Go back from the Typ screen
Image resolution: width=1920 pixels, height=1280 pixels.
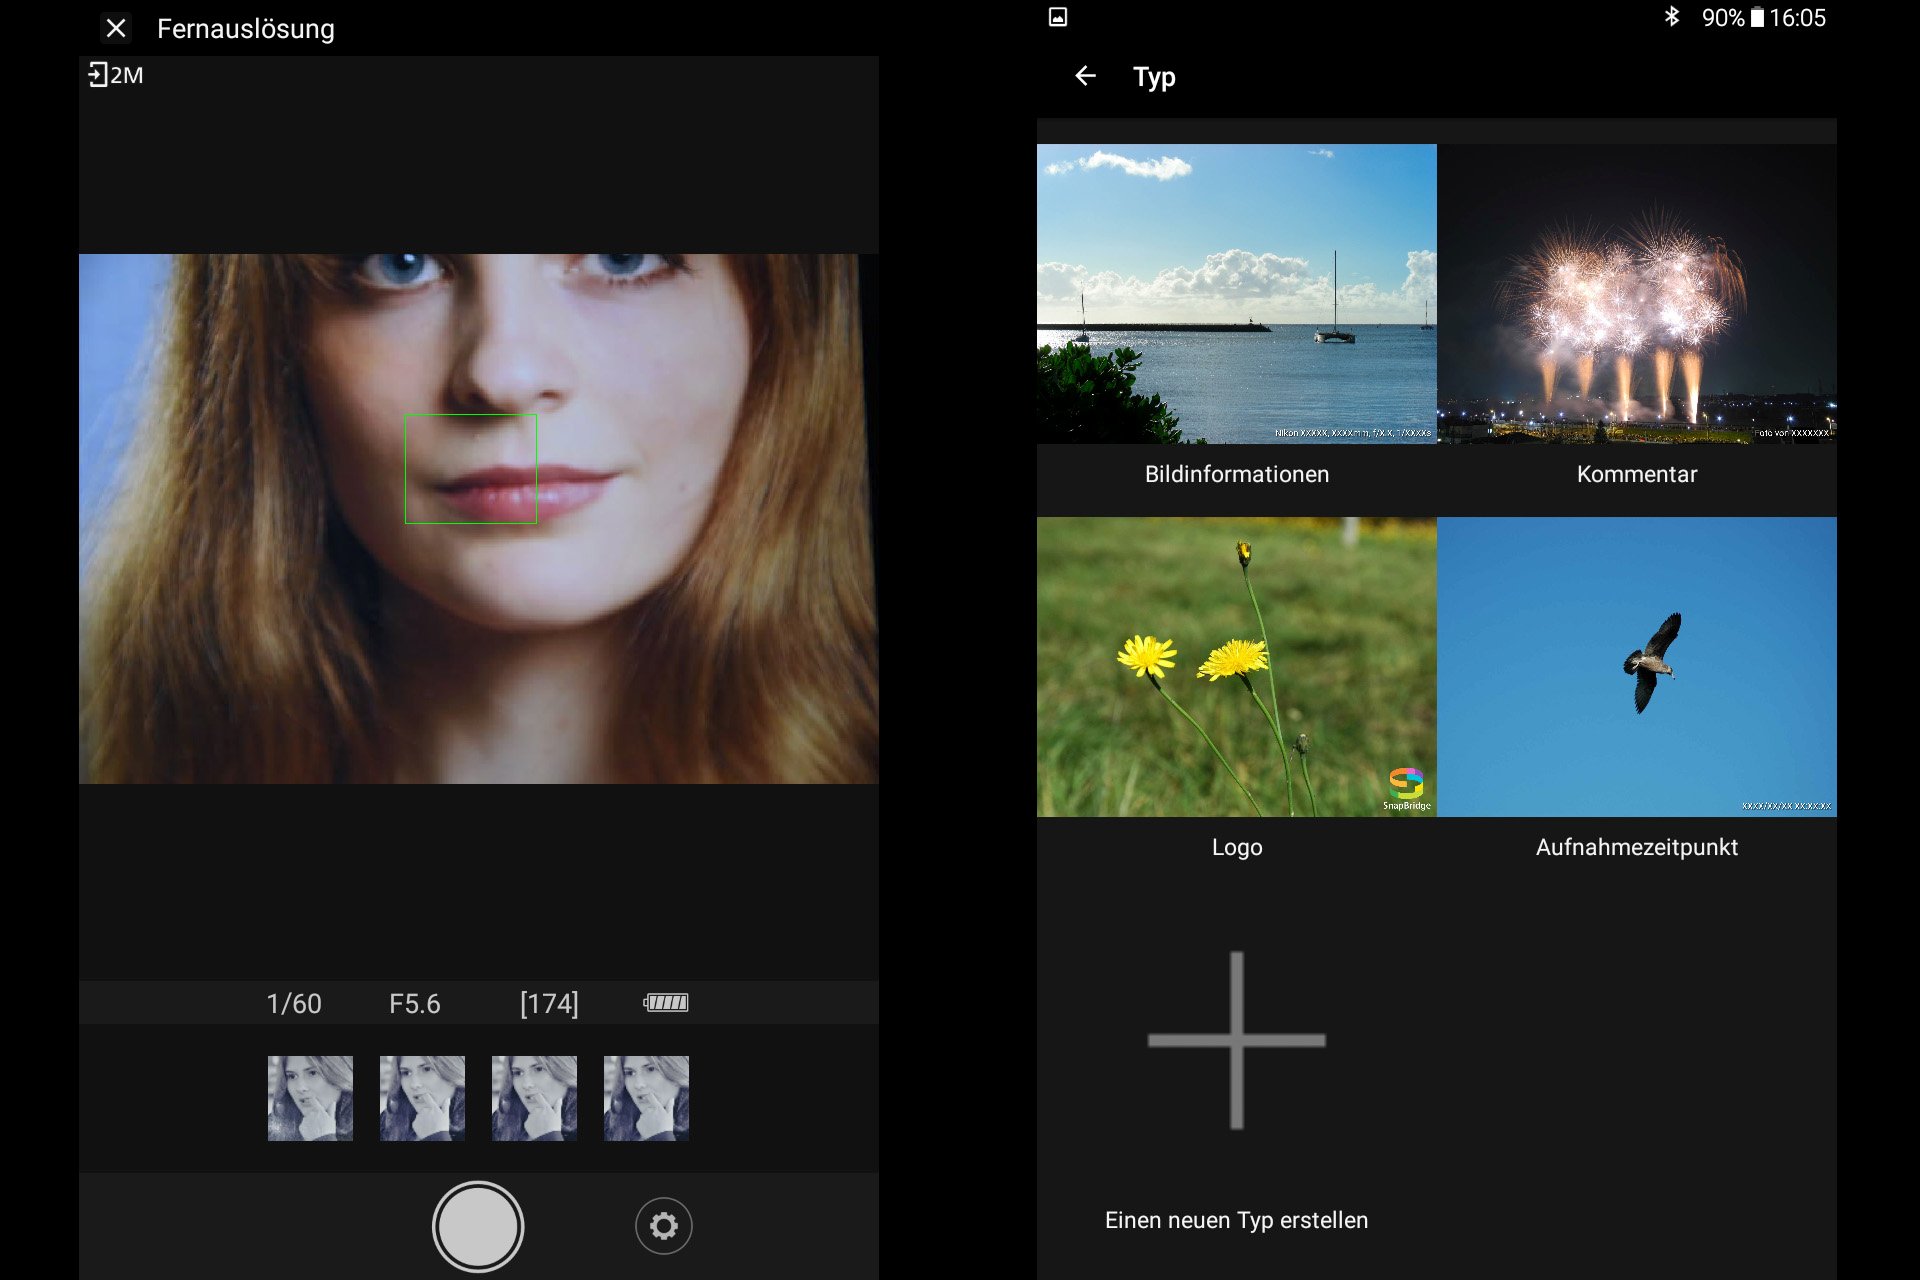pos(1086,76)
